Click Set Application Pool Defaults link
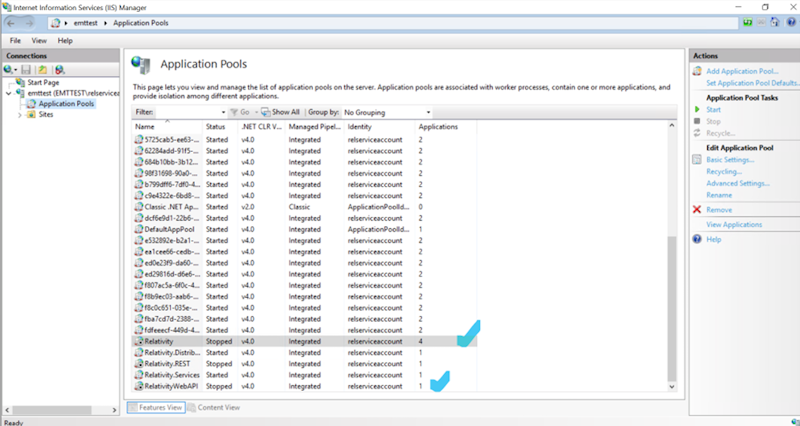Viewport: 800px width, 426px height. pyautogui.click(x=753, y=83)
